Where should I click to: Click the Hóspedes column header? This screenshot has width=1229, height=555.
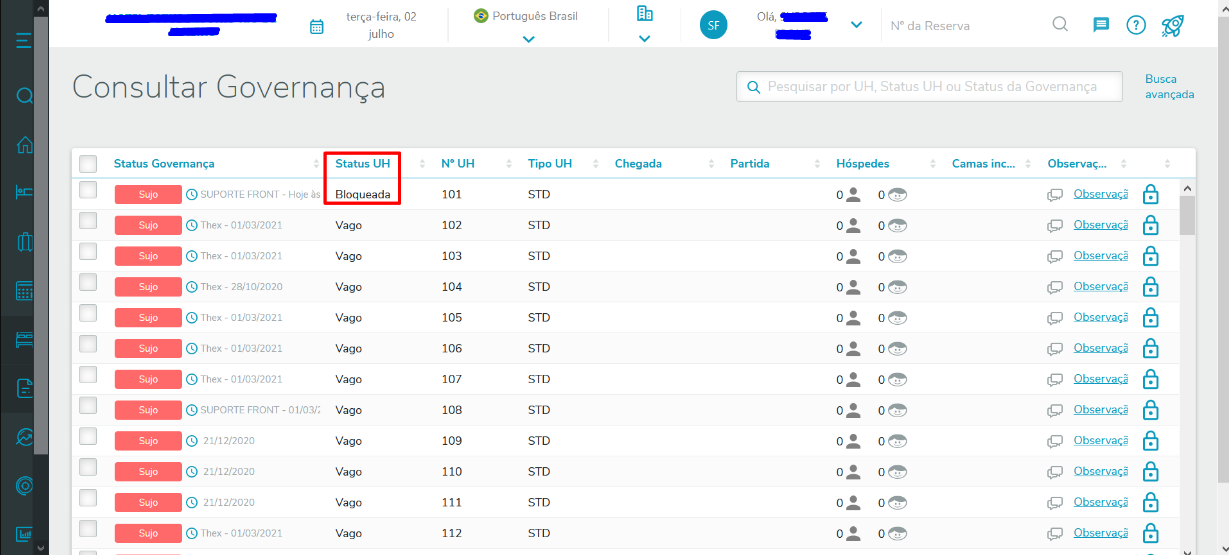[x=863, y=164]
